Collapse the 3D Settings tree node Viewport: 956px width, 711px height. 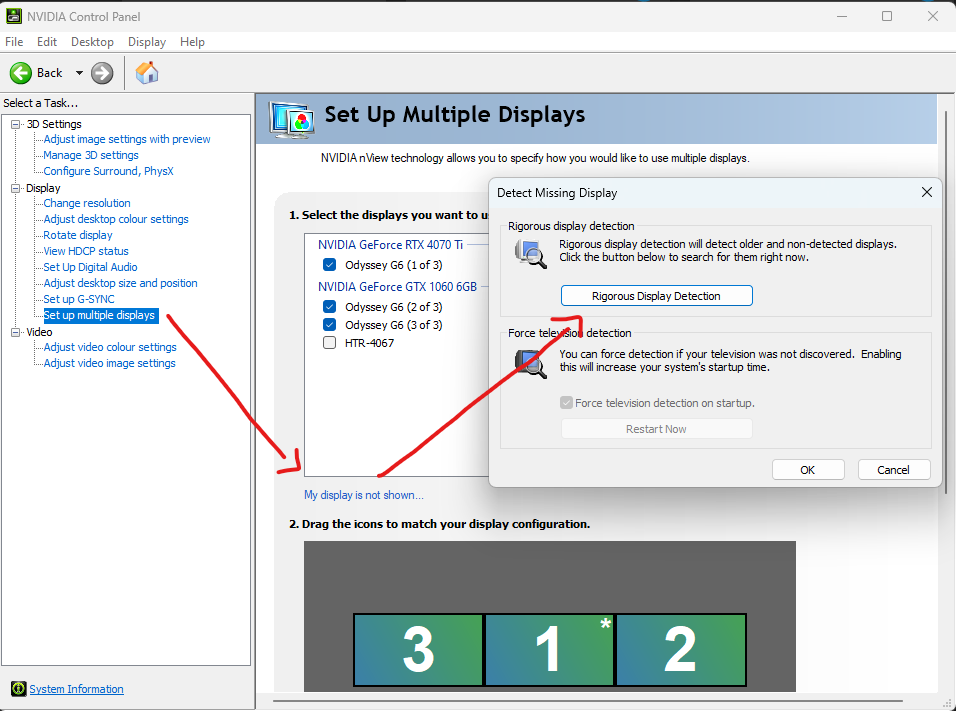pos(15,124)
